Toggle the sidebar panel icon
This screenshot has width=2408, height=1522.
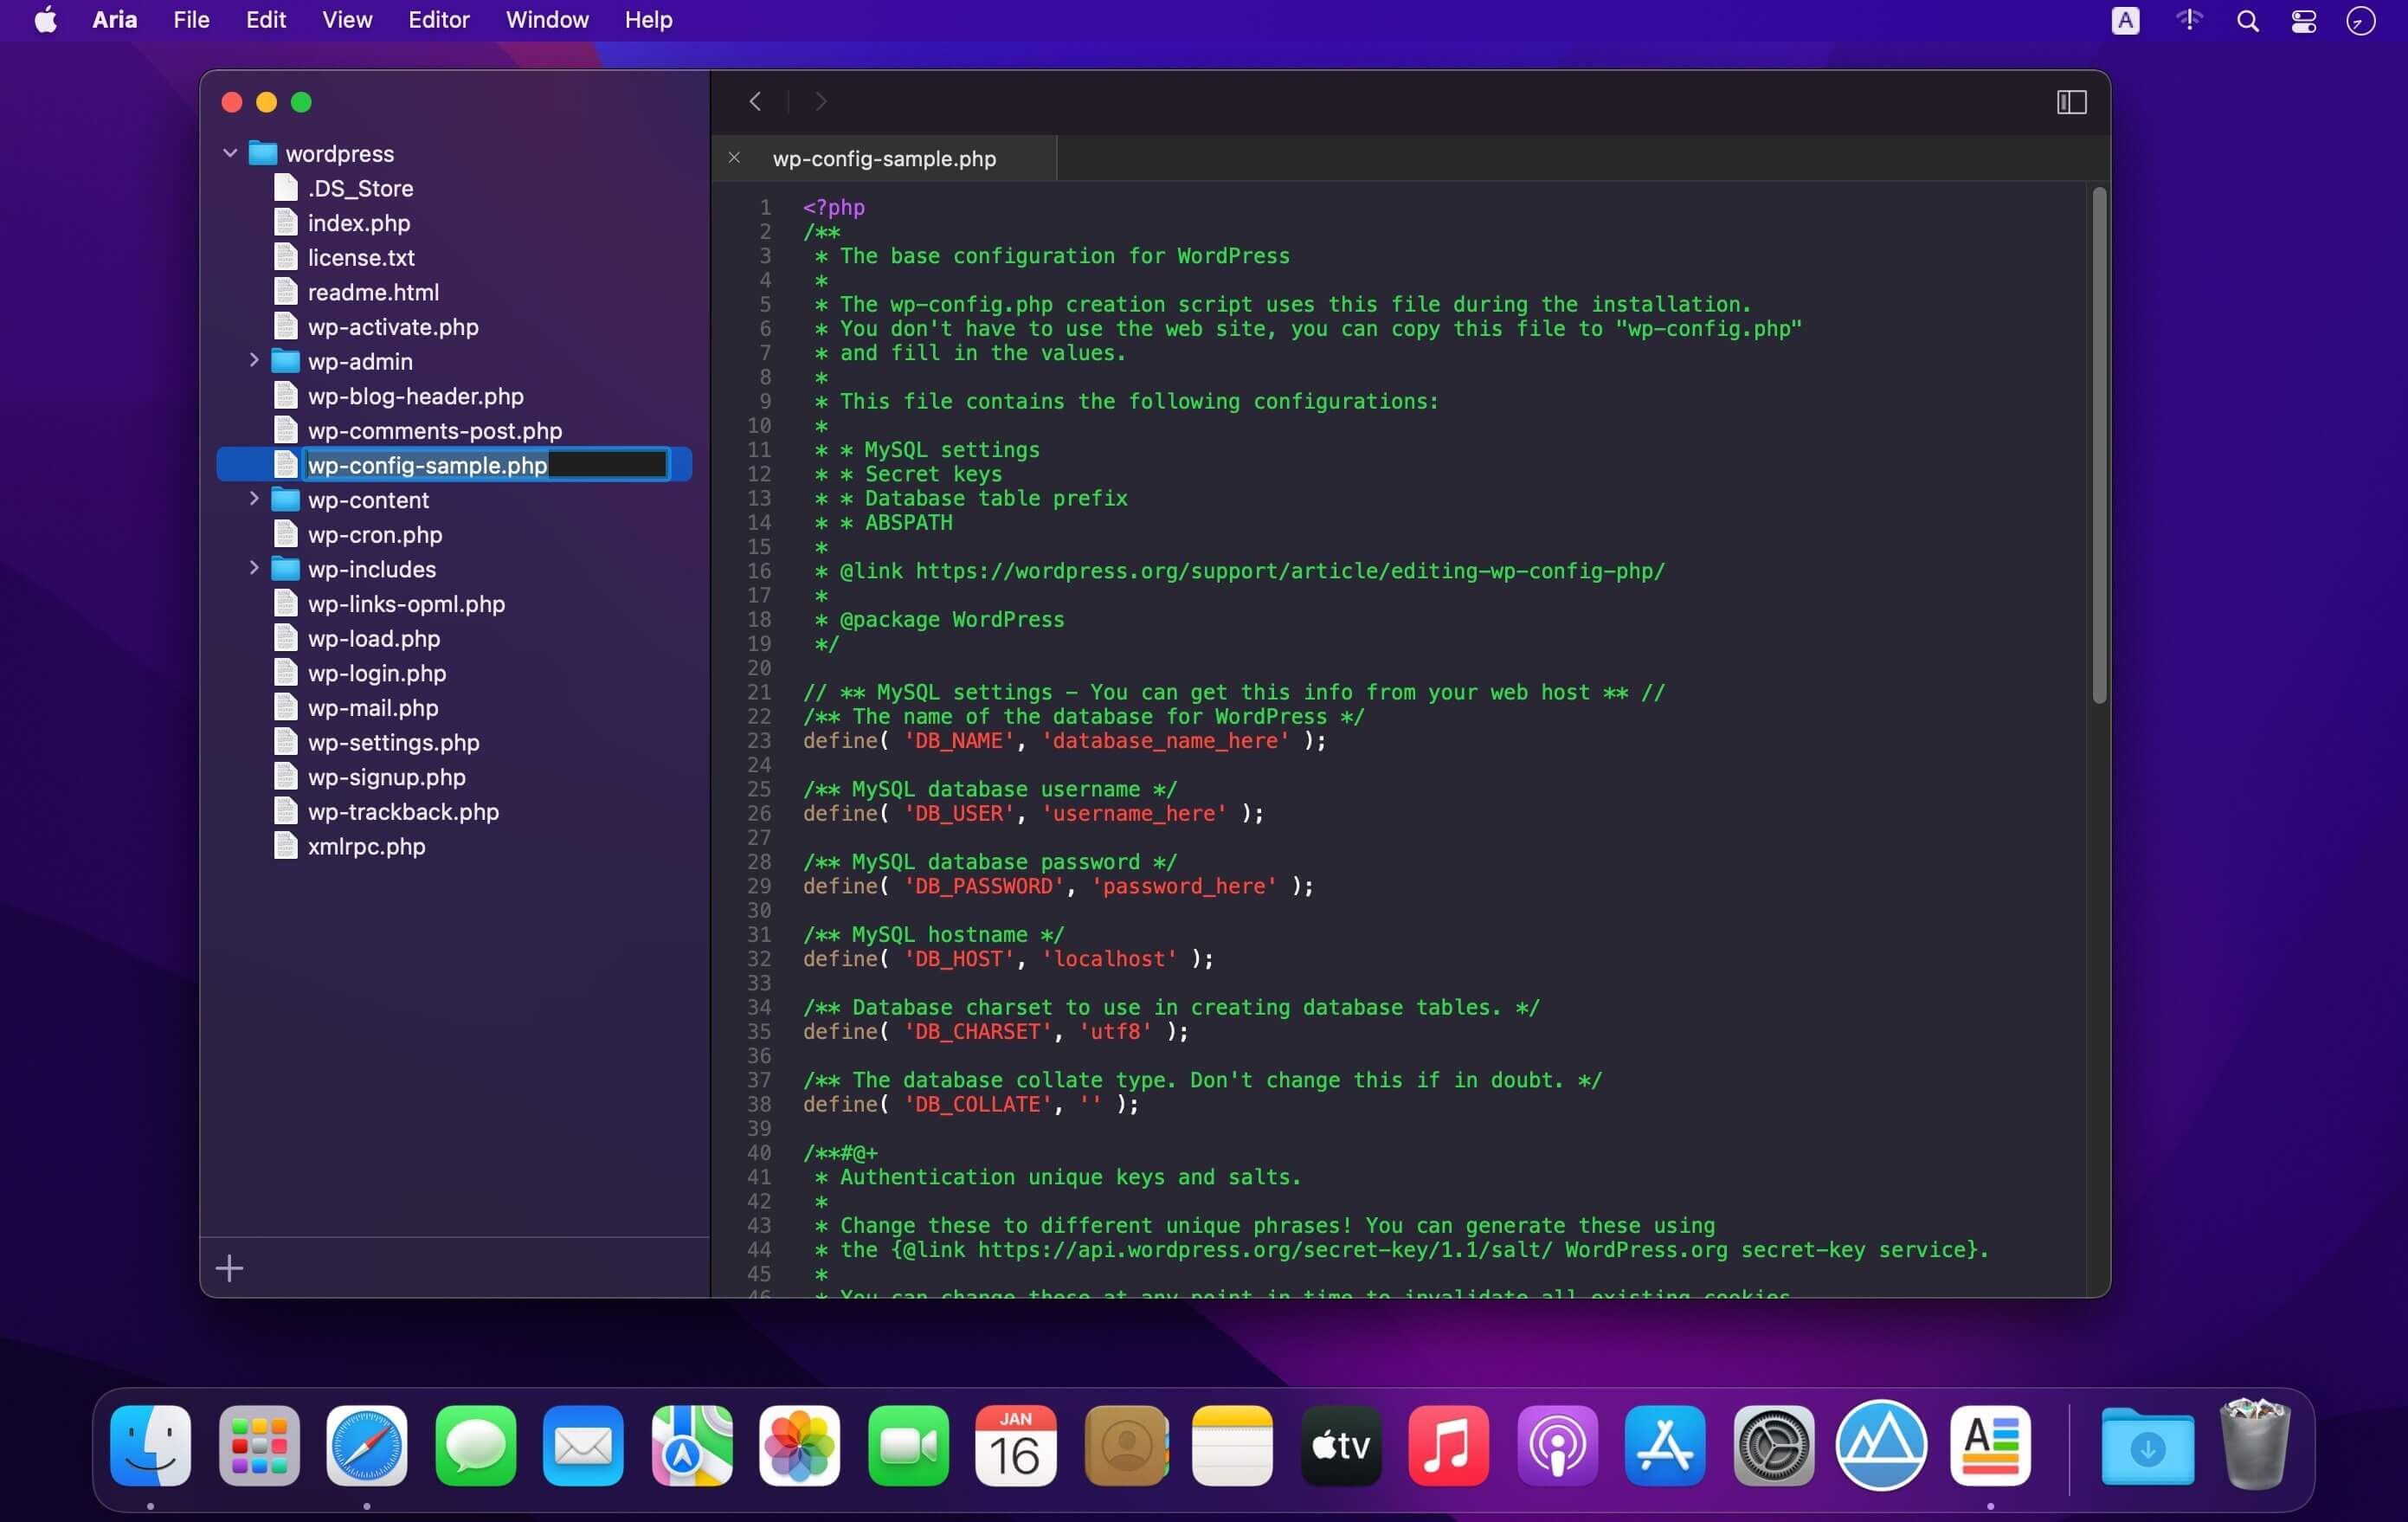click(x=2071, y=102)
